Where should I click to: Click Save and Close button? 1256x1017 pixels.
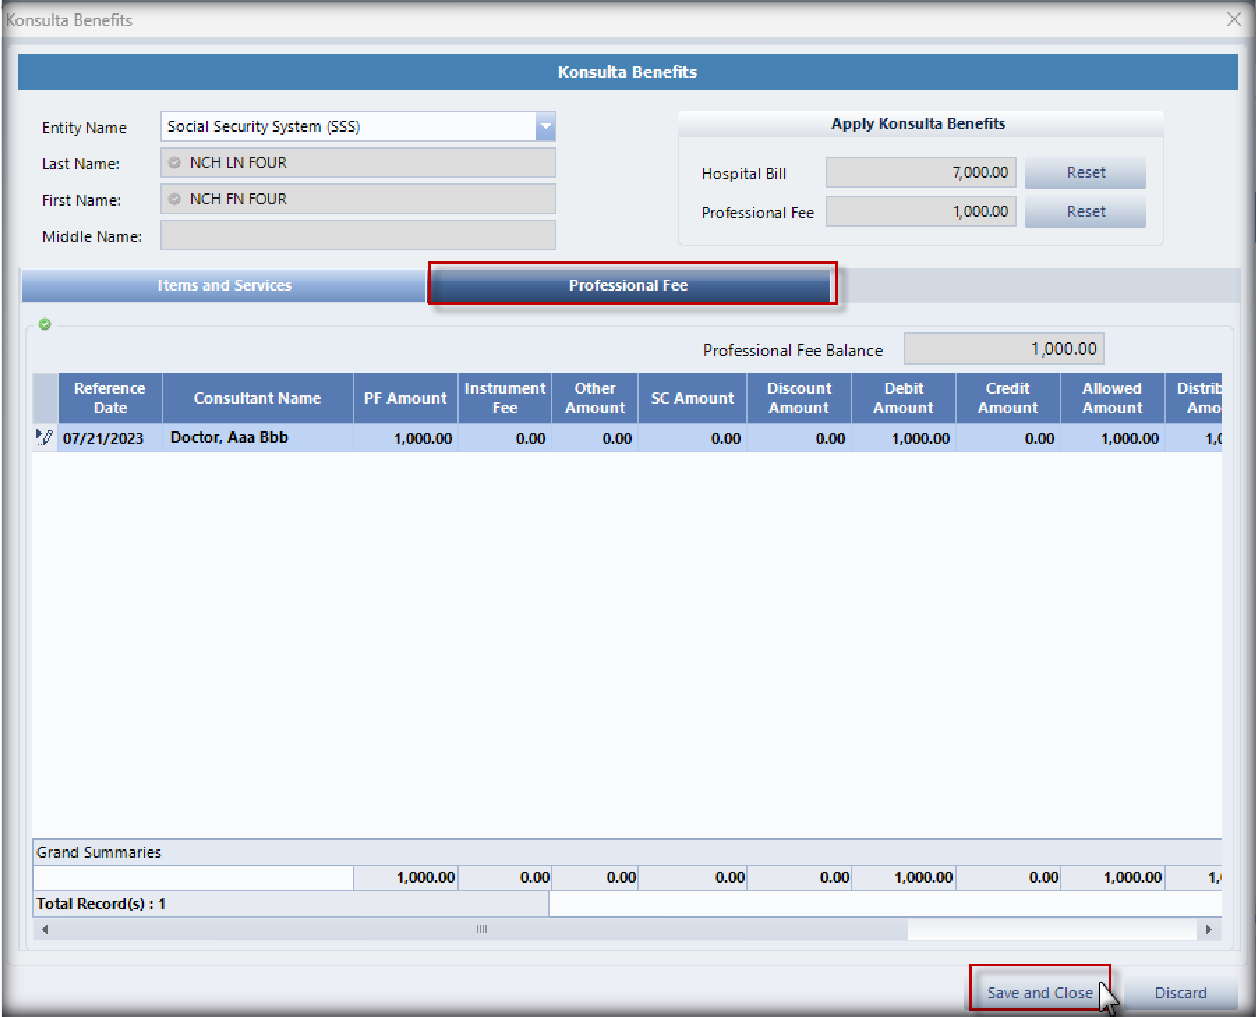[x=1039, y=992]
